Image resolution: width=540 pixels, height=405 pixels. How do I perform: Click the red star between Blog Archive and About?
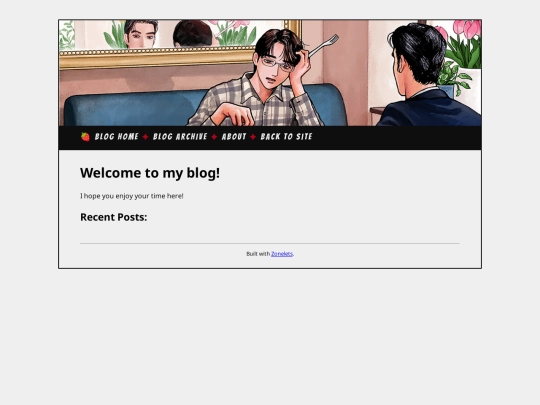point(214,137)
